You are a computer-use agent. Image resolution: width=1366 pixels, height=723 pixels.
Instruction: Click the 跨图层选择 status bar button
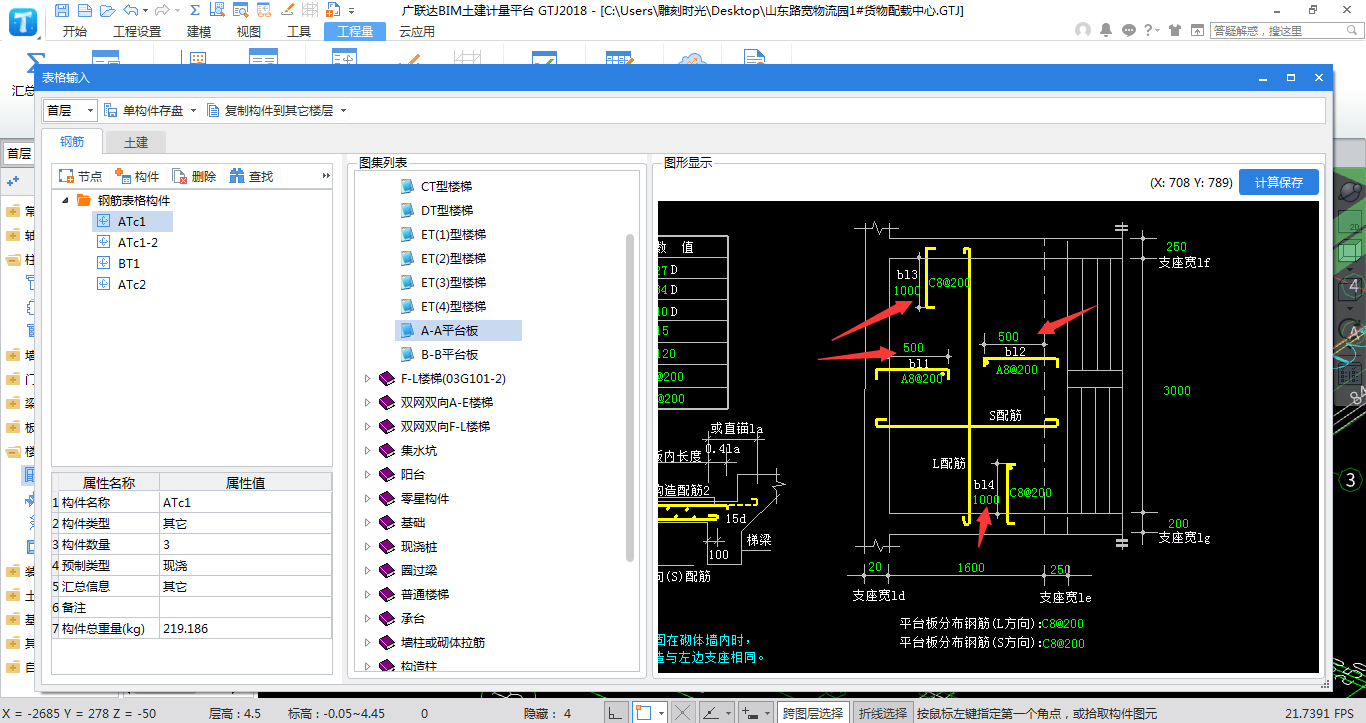[812, 713]
